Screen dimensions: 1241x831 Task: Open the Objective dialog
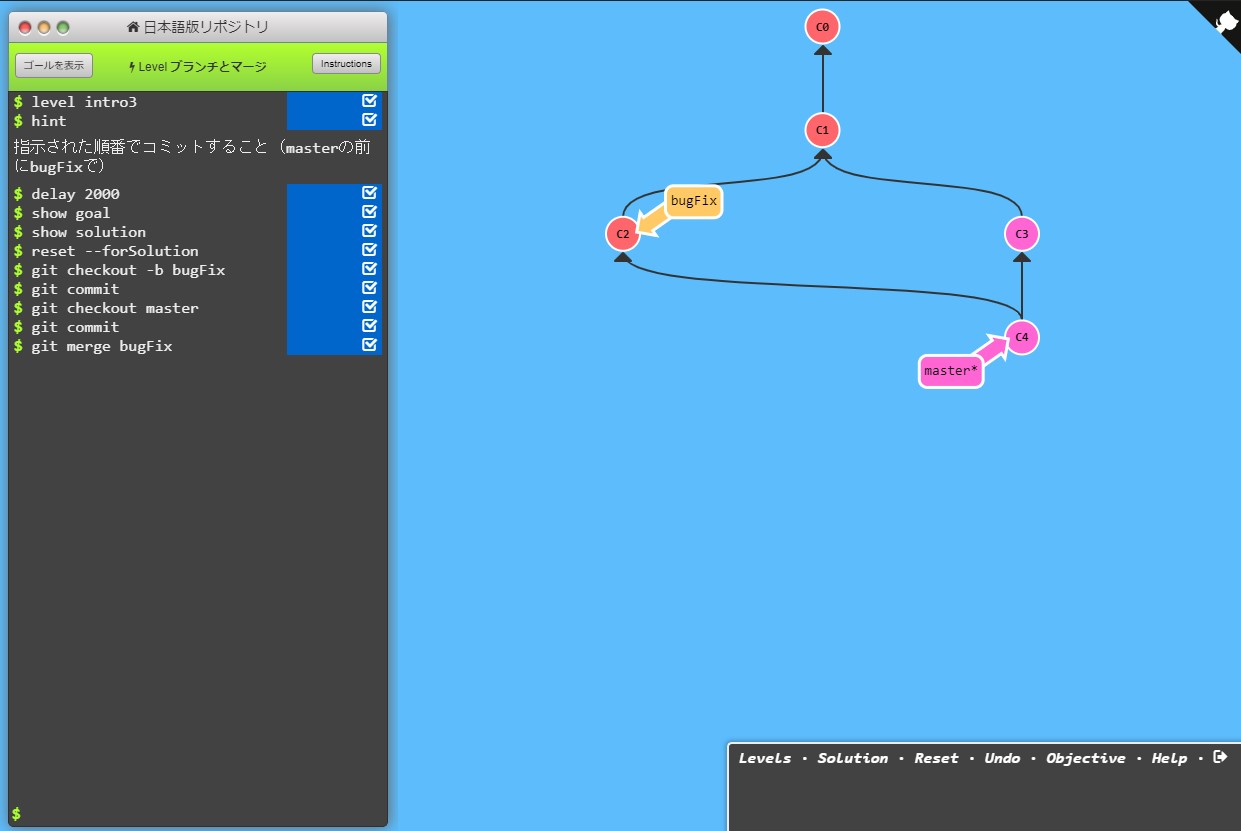coord(1085,758)
